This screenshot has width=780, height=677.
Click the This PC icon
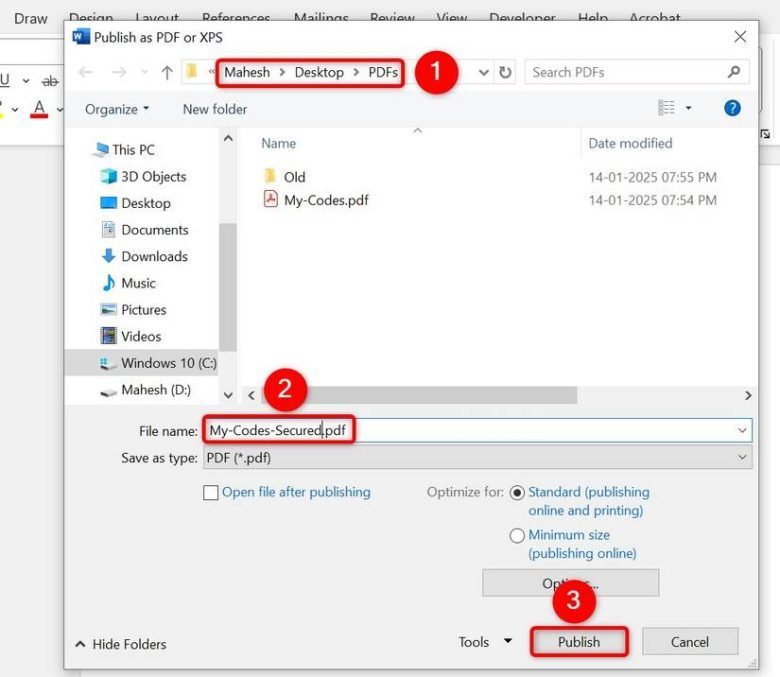coord(101,149)
